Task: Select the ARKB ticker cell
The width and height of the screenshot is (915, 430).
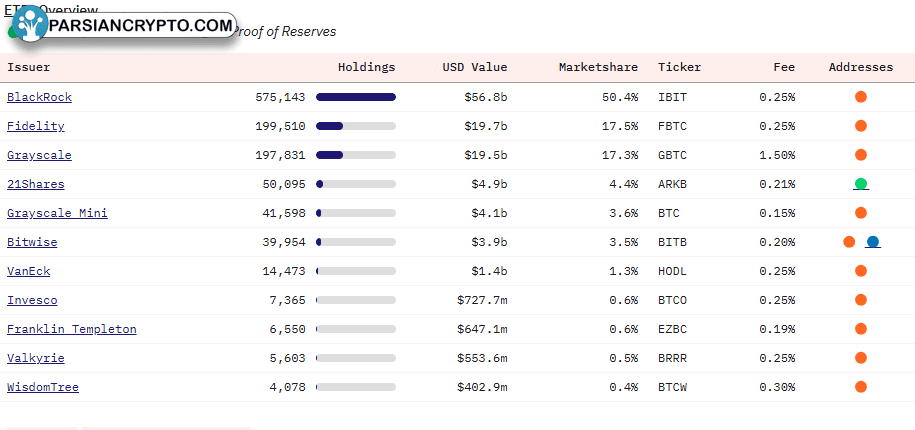Action: (672, 184)
